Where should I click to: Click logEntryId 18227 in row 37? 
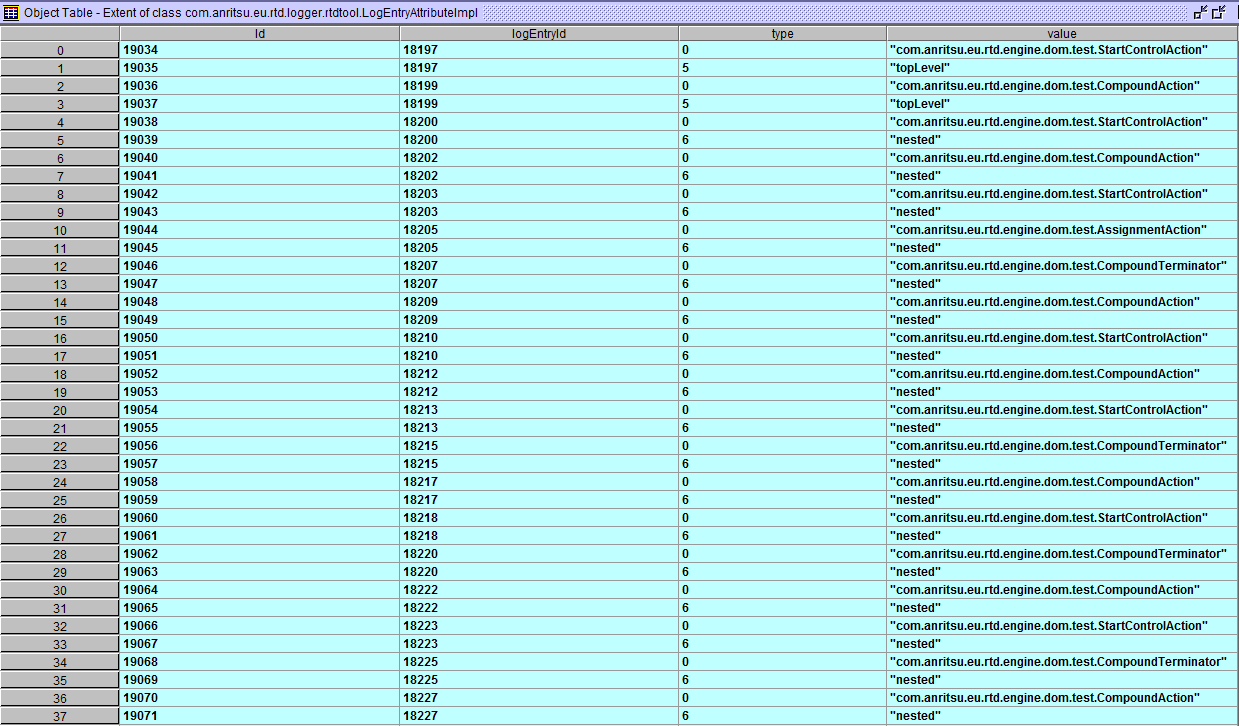(x=539, y=716)
